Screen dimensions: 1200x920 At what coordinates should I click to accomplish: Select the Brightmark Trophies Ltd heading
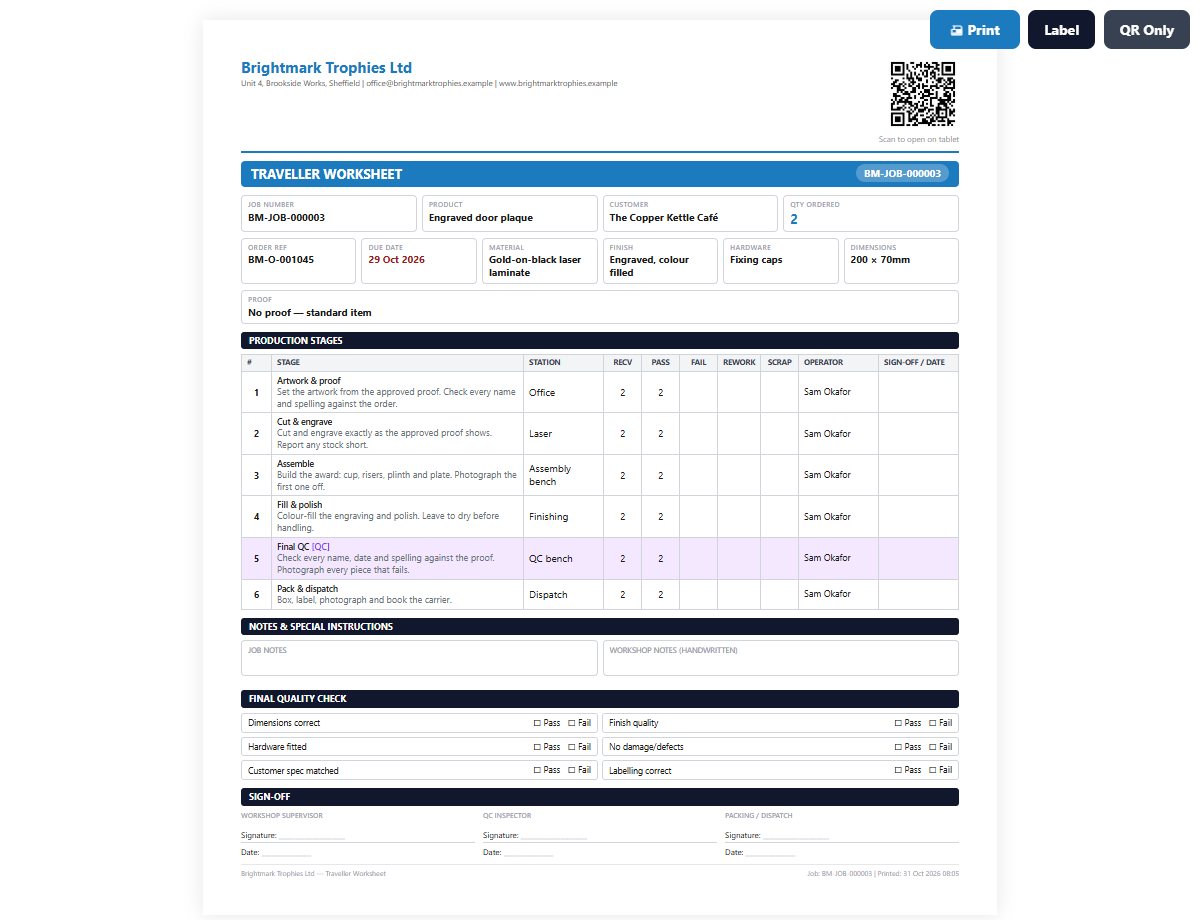coord(326,68)
